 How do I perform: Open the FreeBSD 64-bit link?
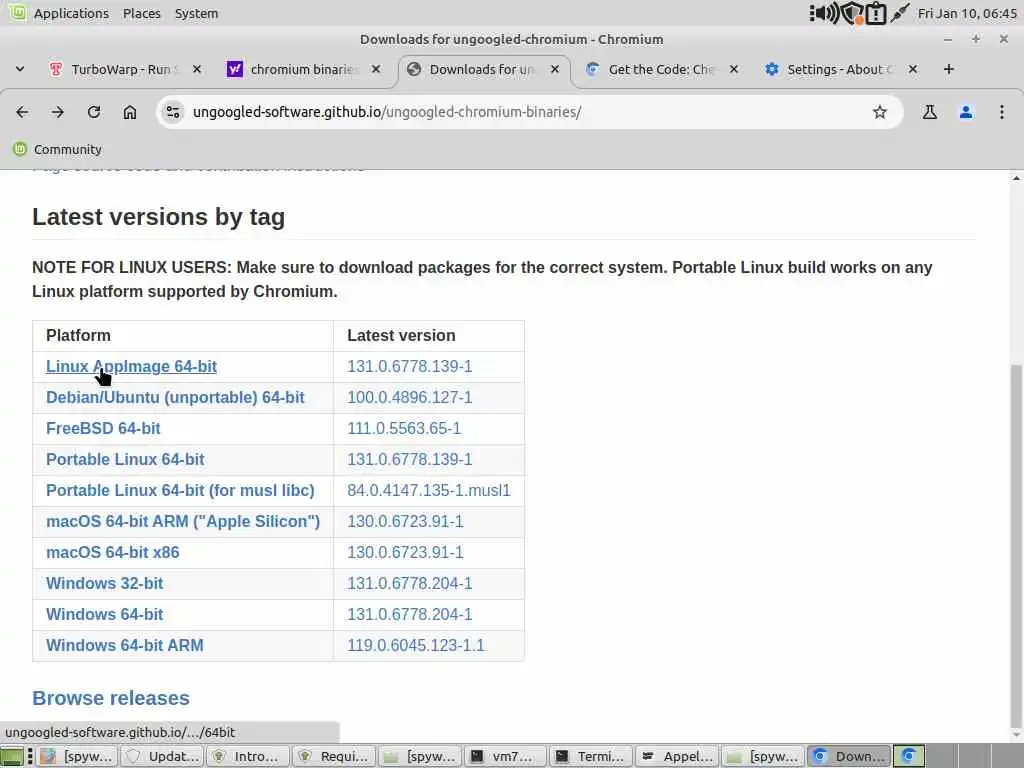[x=103, y=428]
